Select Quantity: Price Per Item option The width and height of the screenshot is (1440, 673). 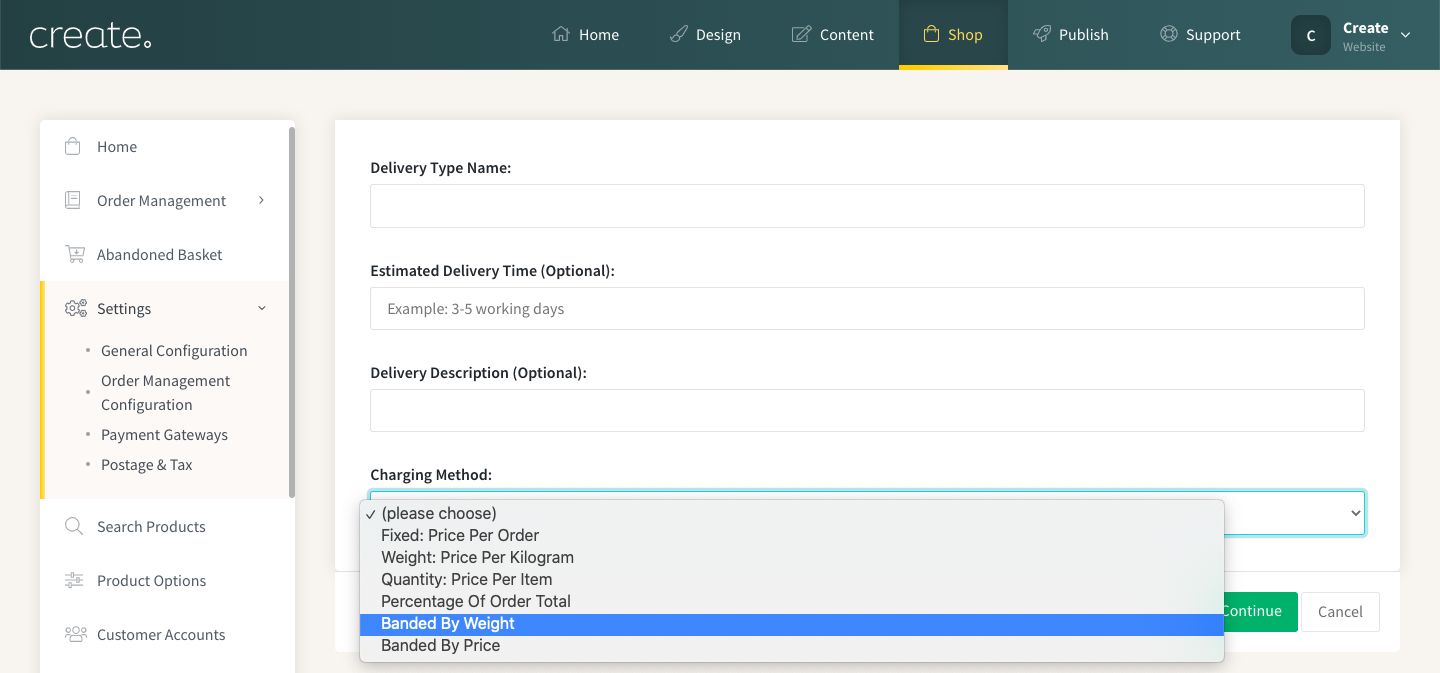(x=792, y=579)
